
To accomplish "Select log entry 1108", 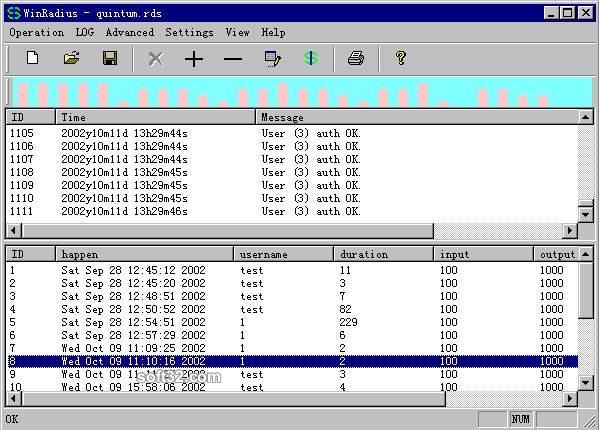I will [293, 172].
